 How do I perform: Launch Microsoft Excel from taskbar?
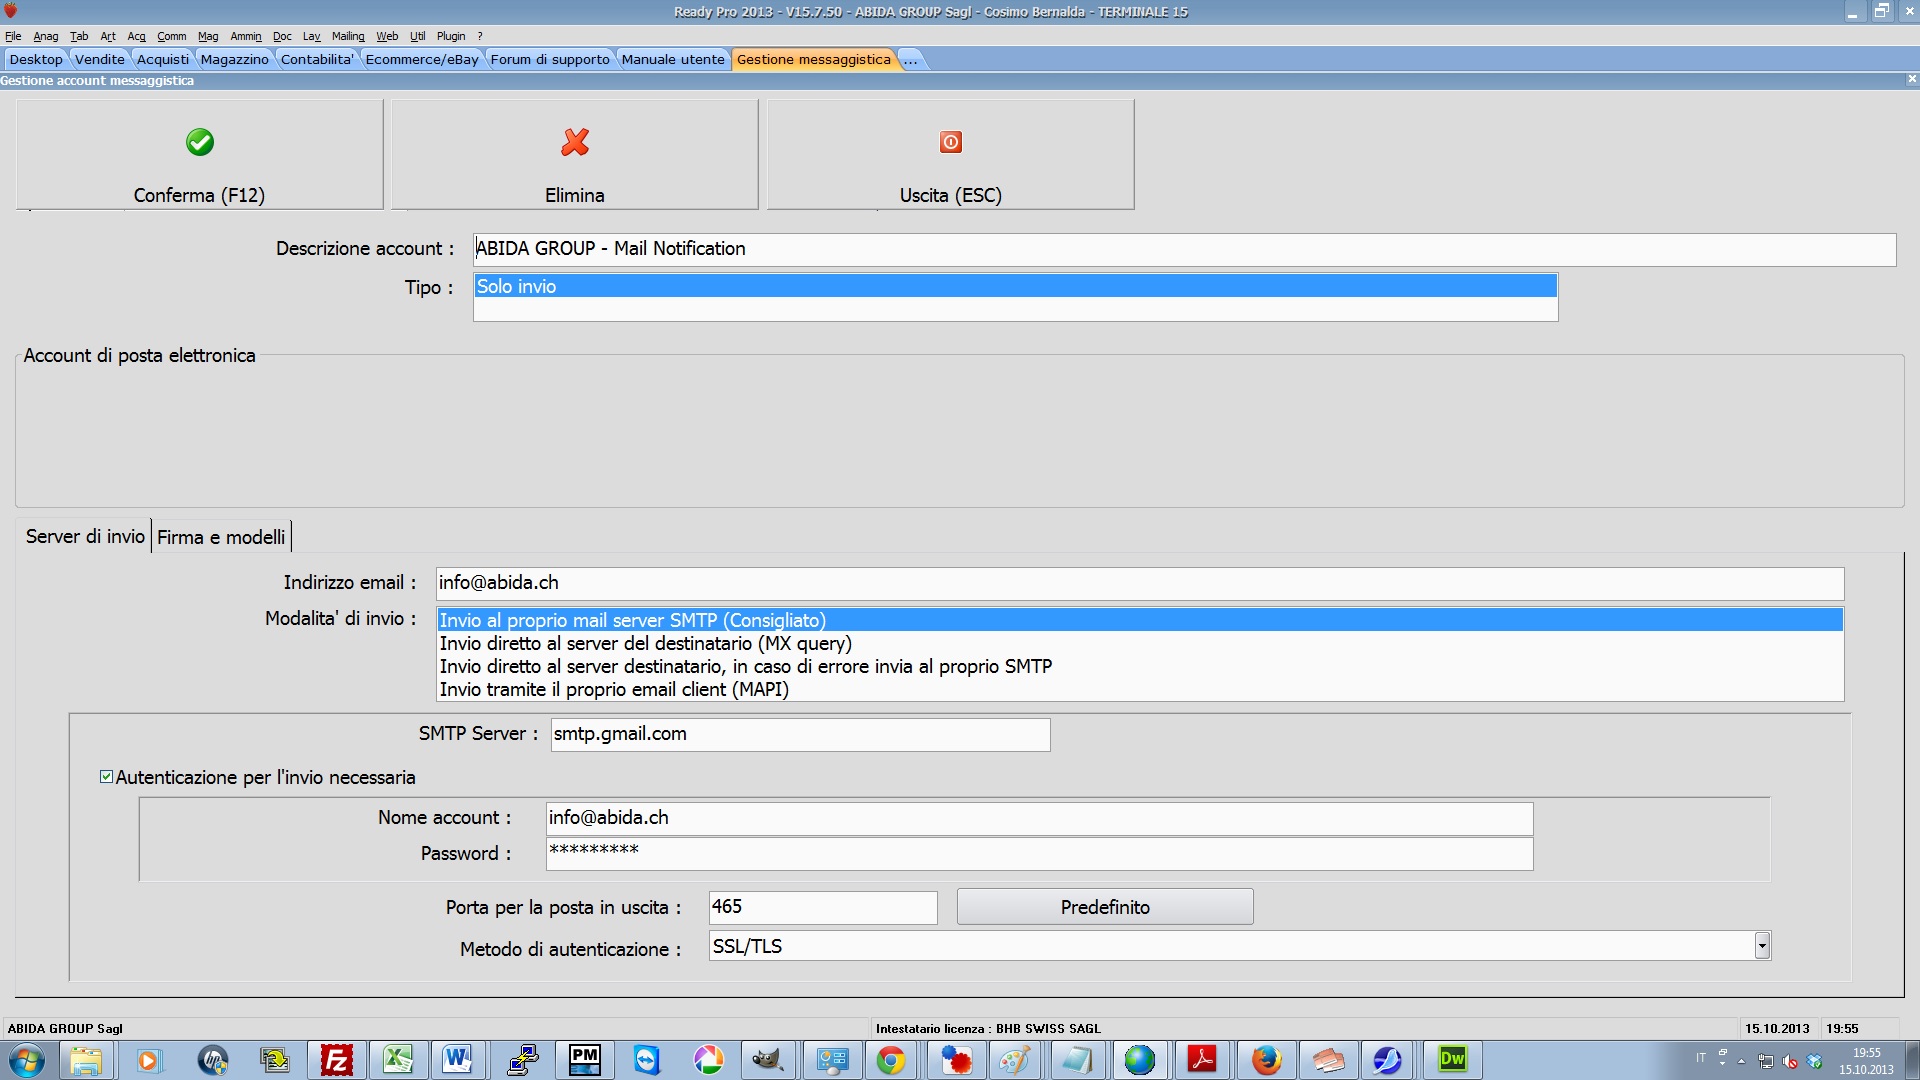[397, 1060]
